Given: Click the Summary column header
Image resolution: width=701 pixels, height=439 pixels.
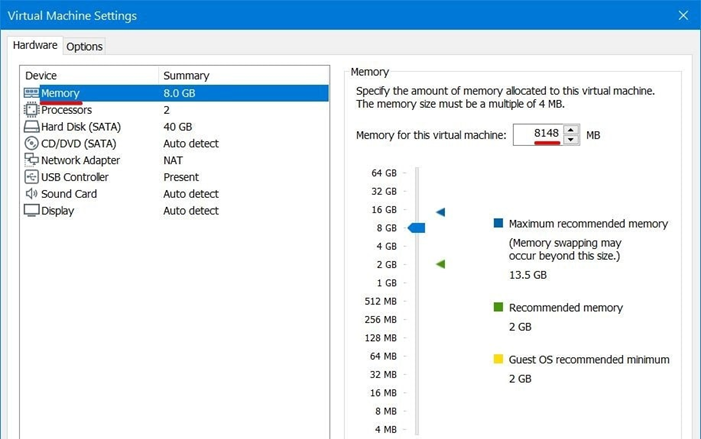Looking at the screenshot, I should (x=186, y=76).
